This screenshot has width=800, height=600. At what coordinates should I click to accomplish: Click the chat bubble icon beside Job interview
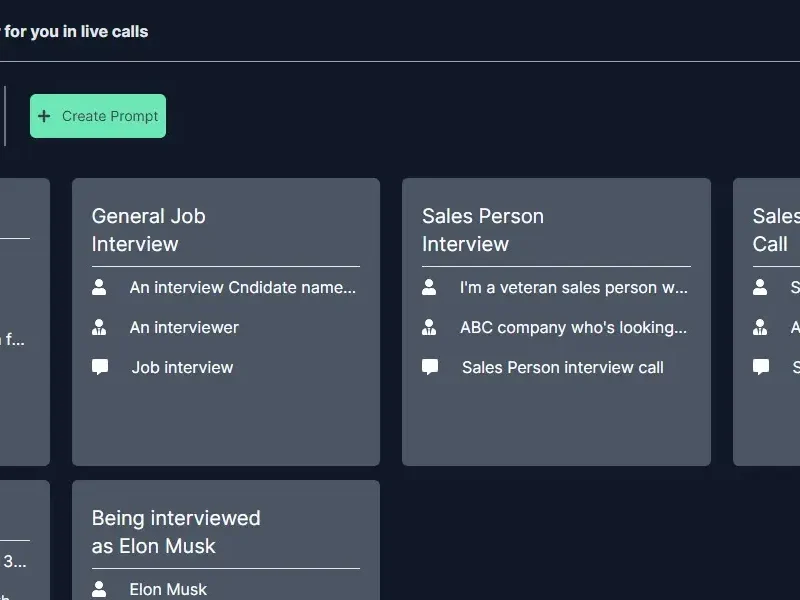(100, 367)
